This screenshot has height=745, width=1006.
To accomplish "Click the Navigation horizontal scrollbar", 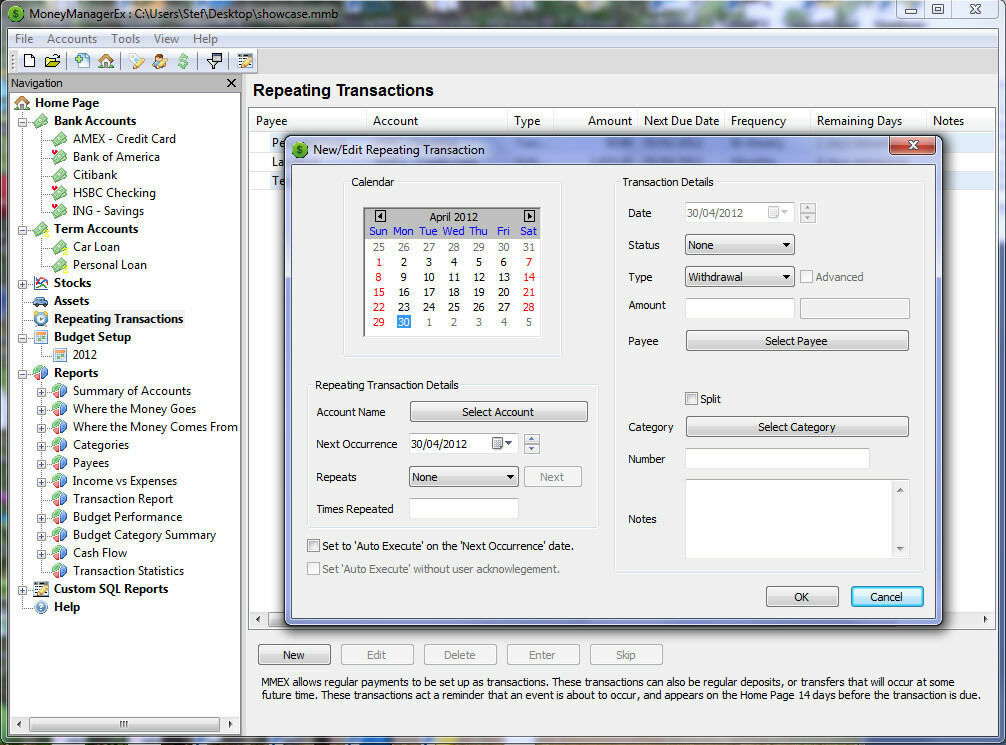I will (124, 724).
